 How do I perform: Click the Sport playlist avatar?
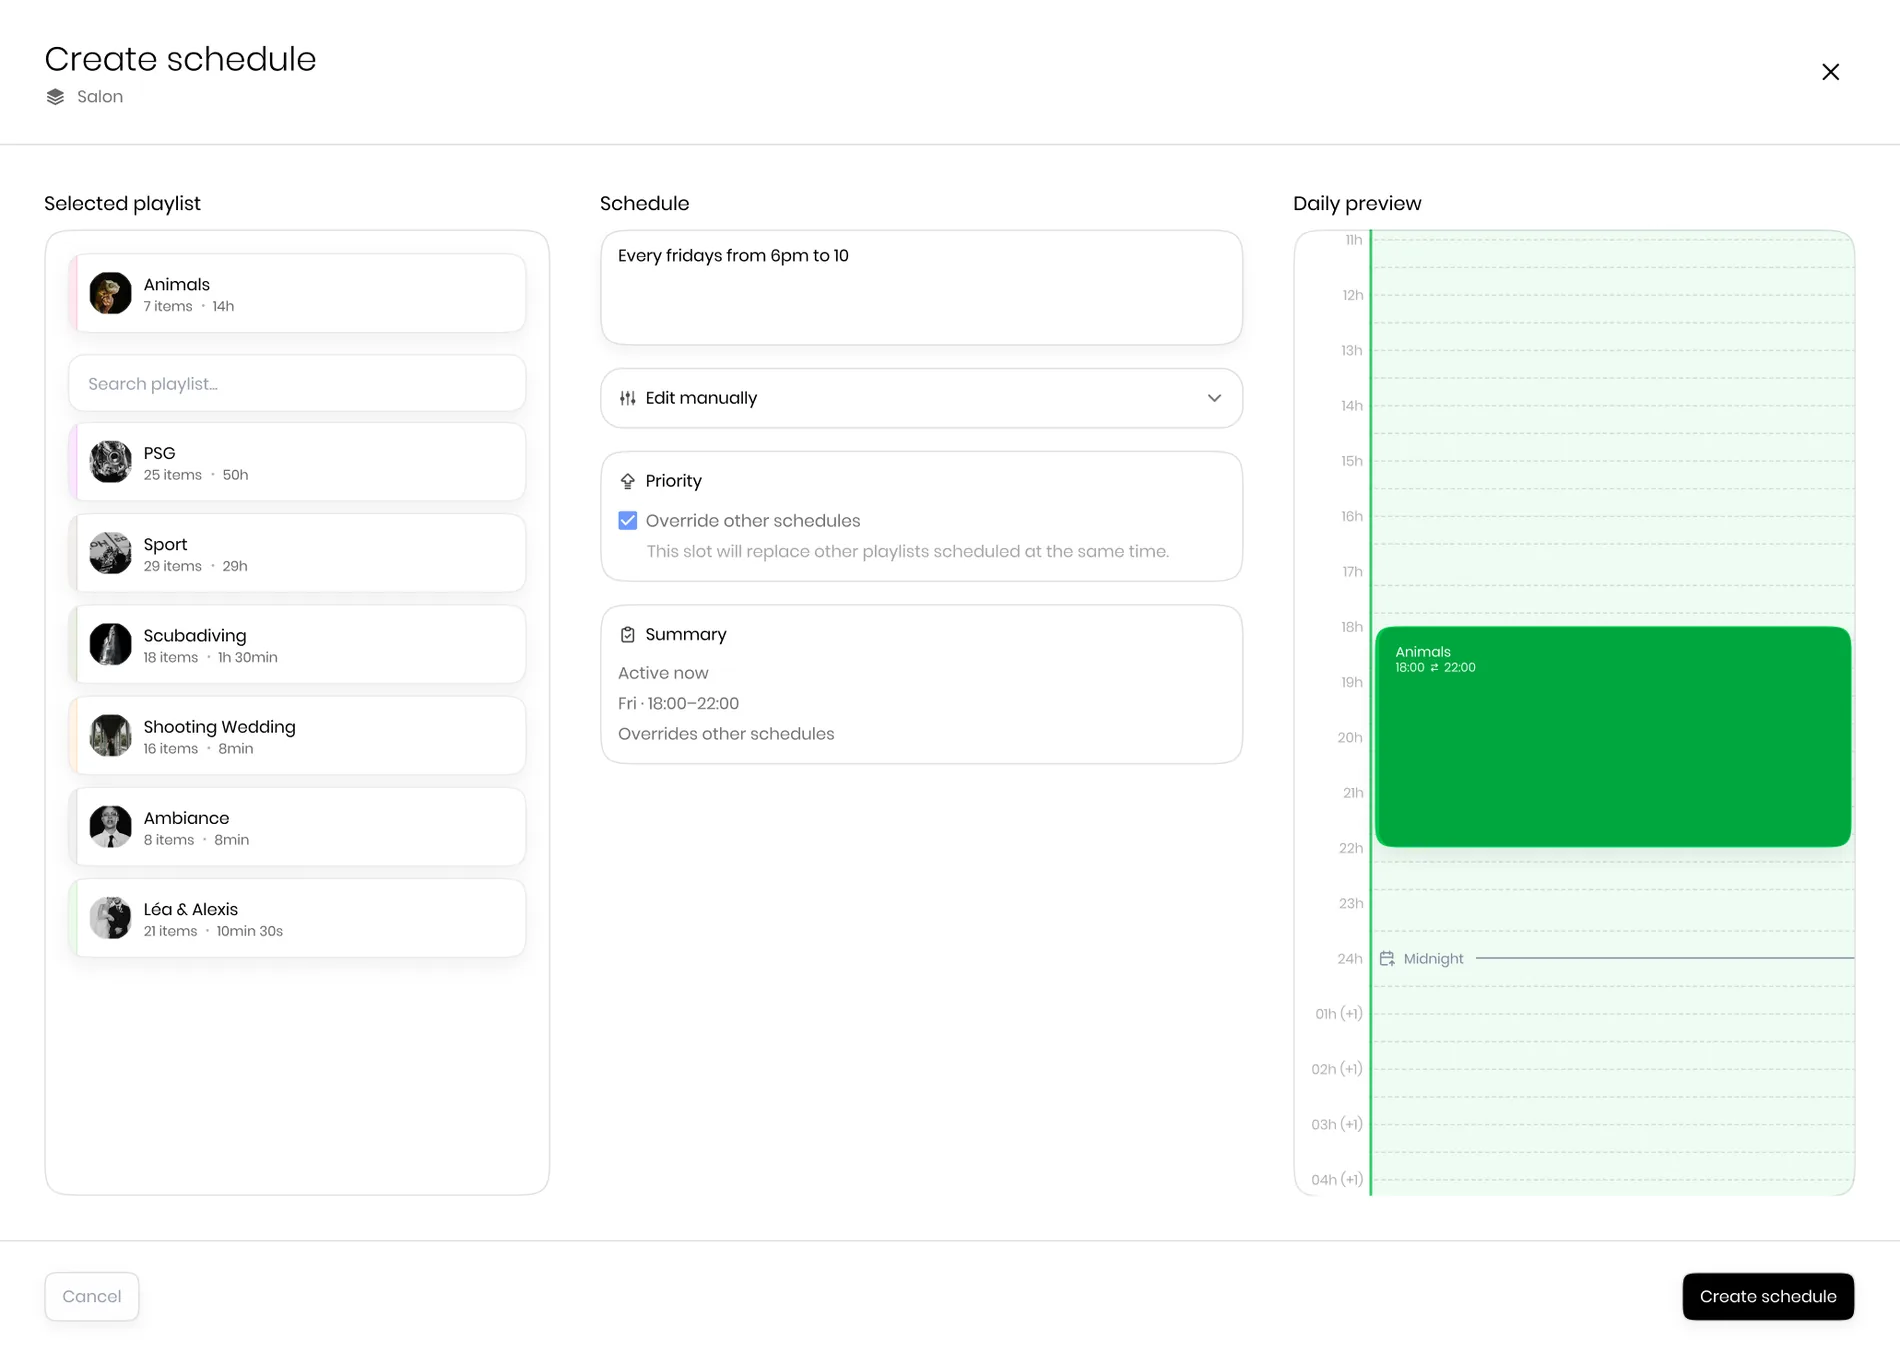click(x=110, y=553)
